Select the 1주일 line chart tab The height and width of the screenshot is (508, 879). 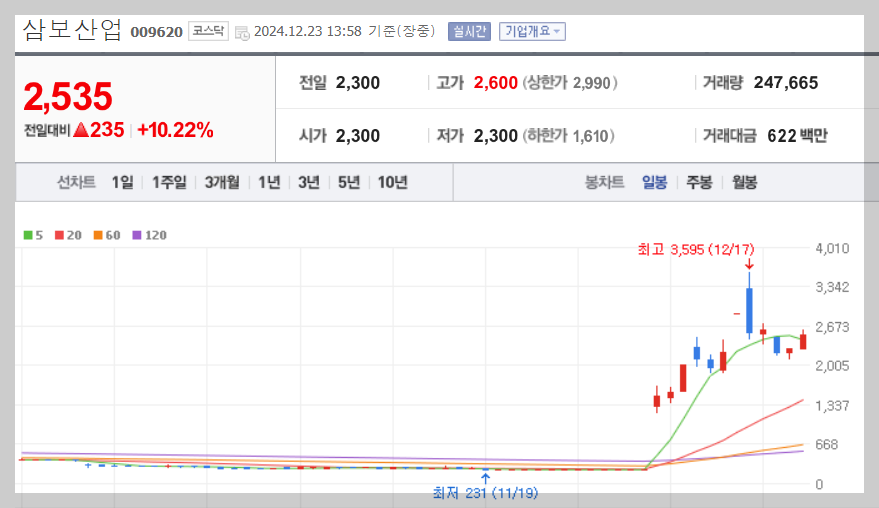(x=169, y=182)
